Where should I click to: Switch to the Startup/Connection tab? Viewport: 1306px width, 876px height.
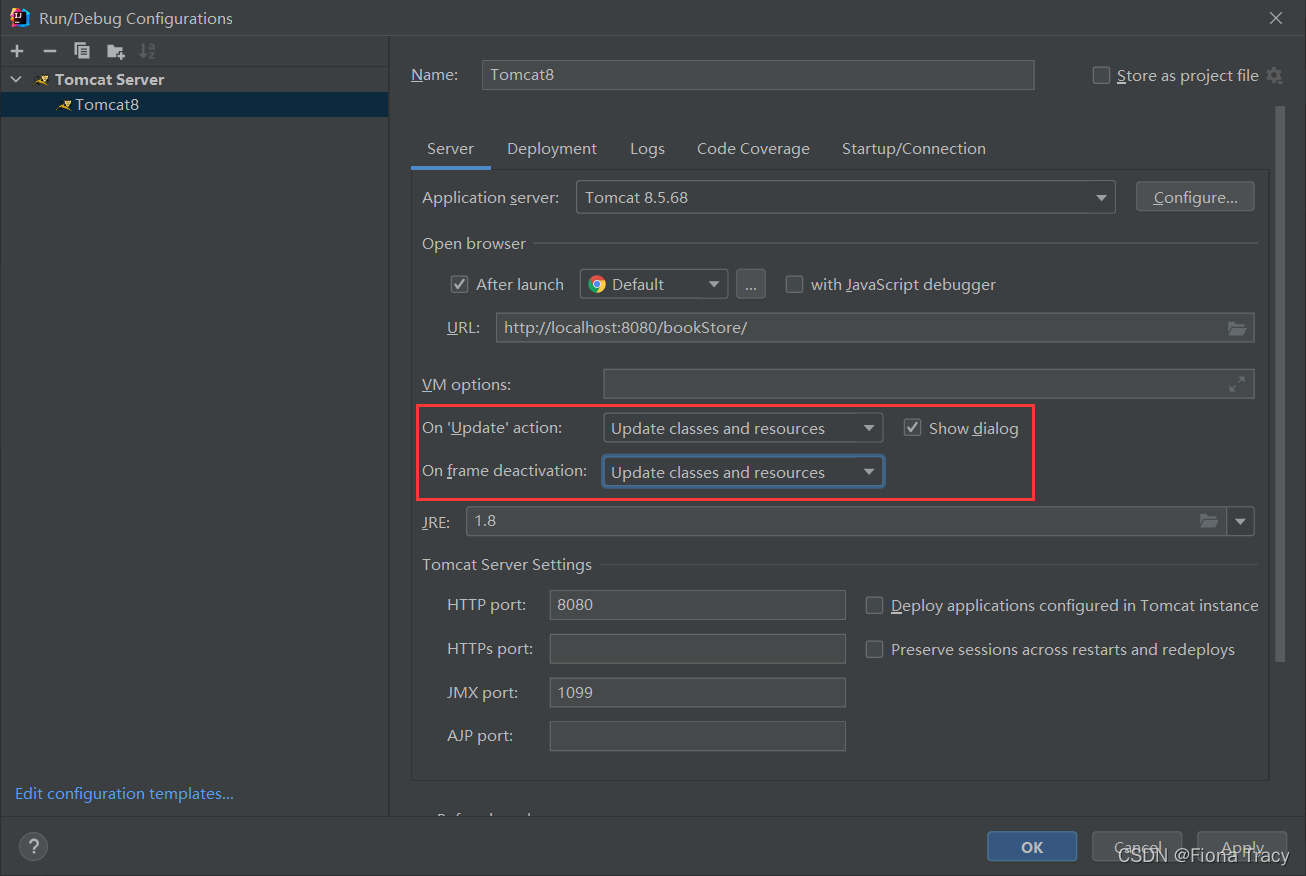pyautogui.click(x=914, y=149)
